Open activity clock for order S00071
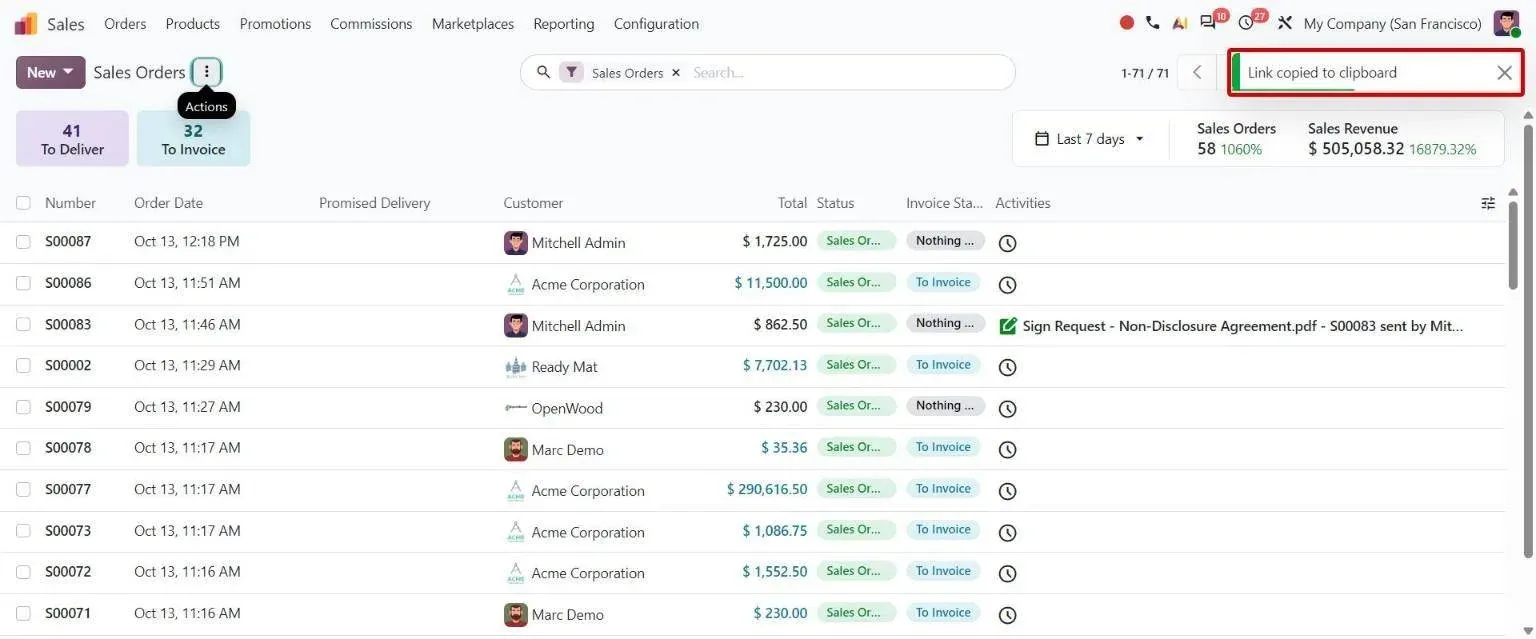Viewport: 1536px width, 639px height. [x=1008, y=615]
